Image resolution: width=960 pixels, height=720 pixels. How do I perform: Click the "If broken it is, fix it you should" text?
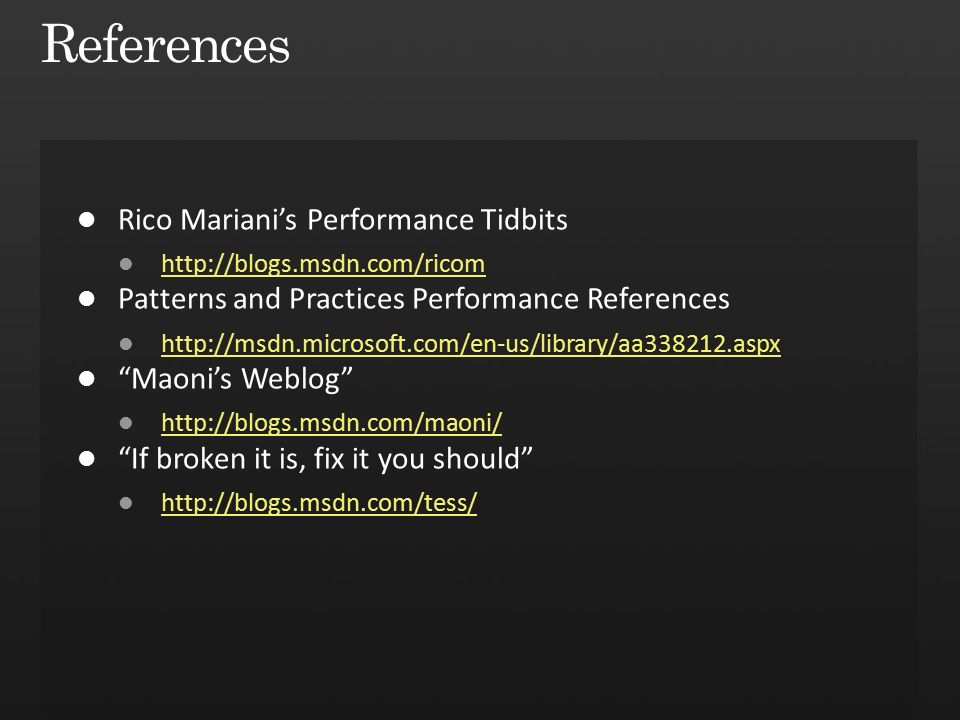coord(325,459)
